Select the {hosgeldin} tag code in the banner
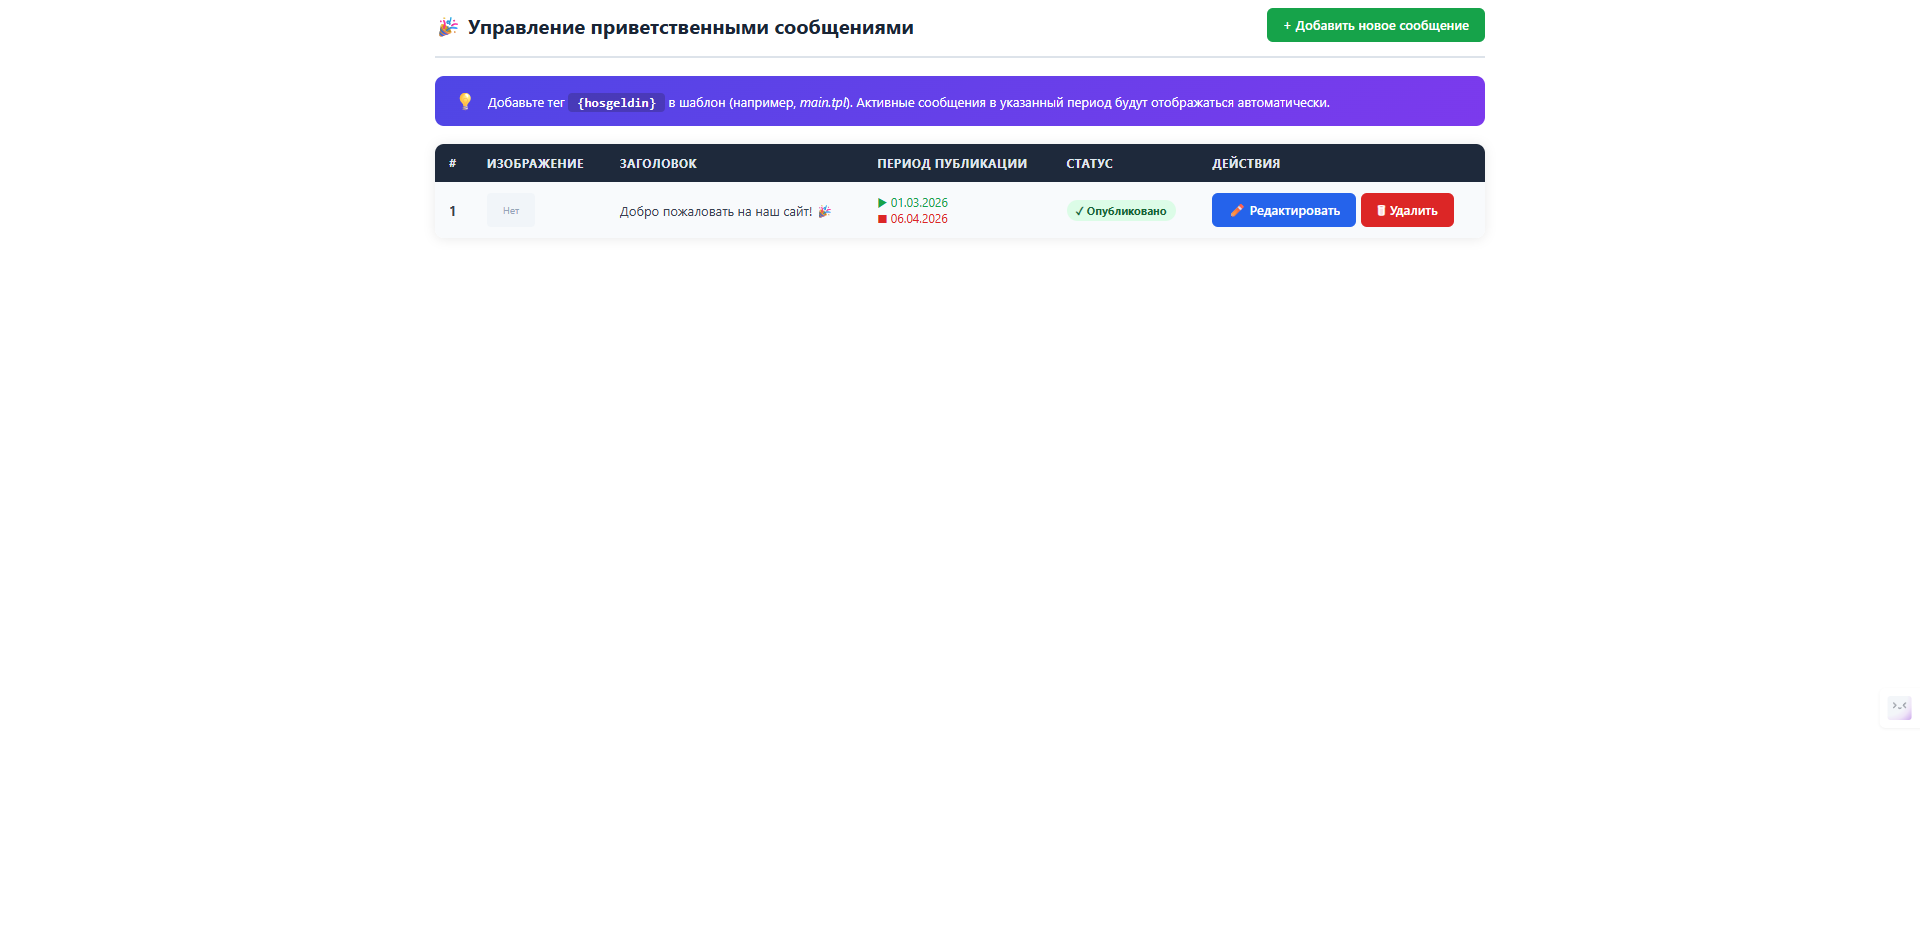This screenshot has height=928, width=1920. click(x=616, y=103)
